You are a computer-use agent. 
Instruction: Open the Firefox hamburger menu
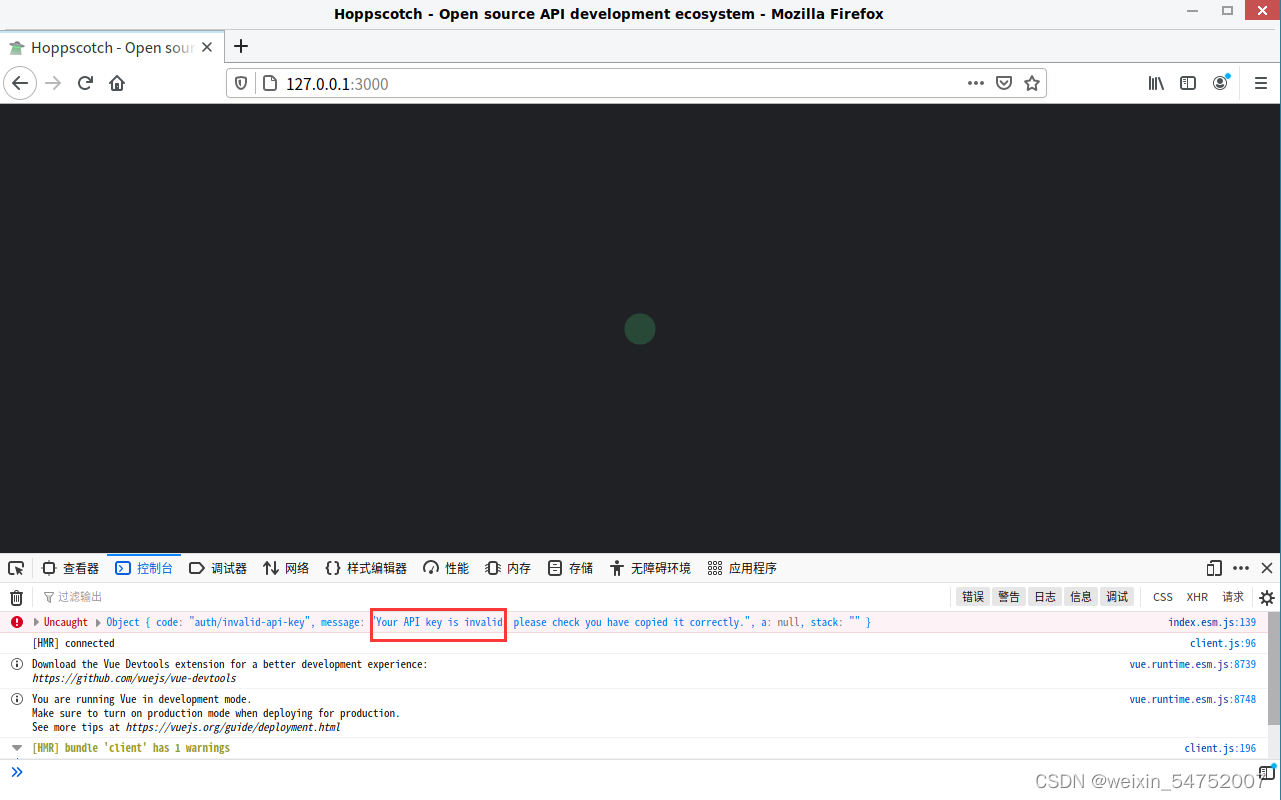(x=1260, y=83)
